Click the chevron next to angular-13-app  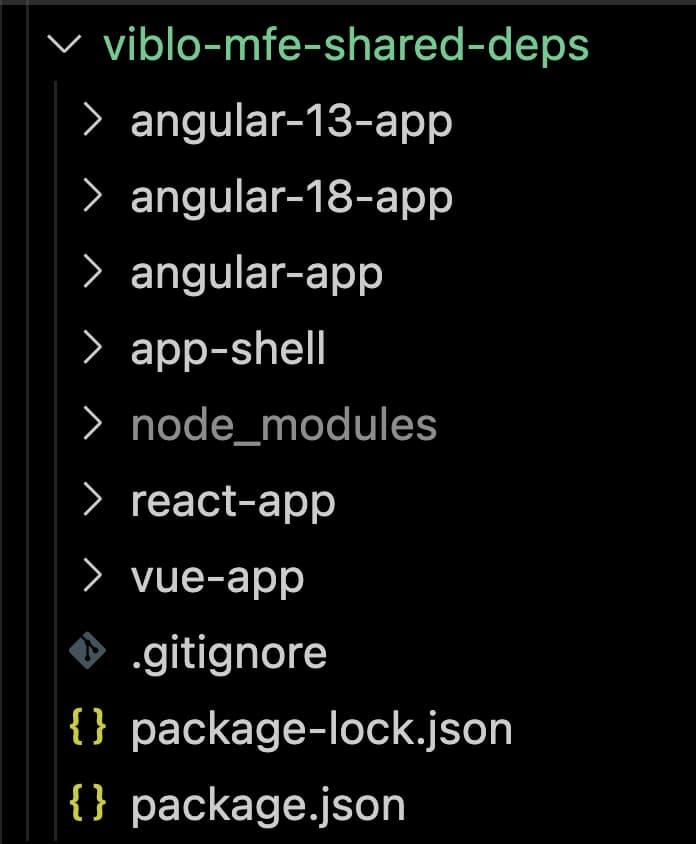click(93, 120)
